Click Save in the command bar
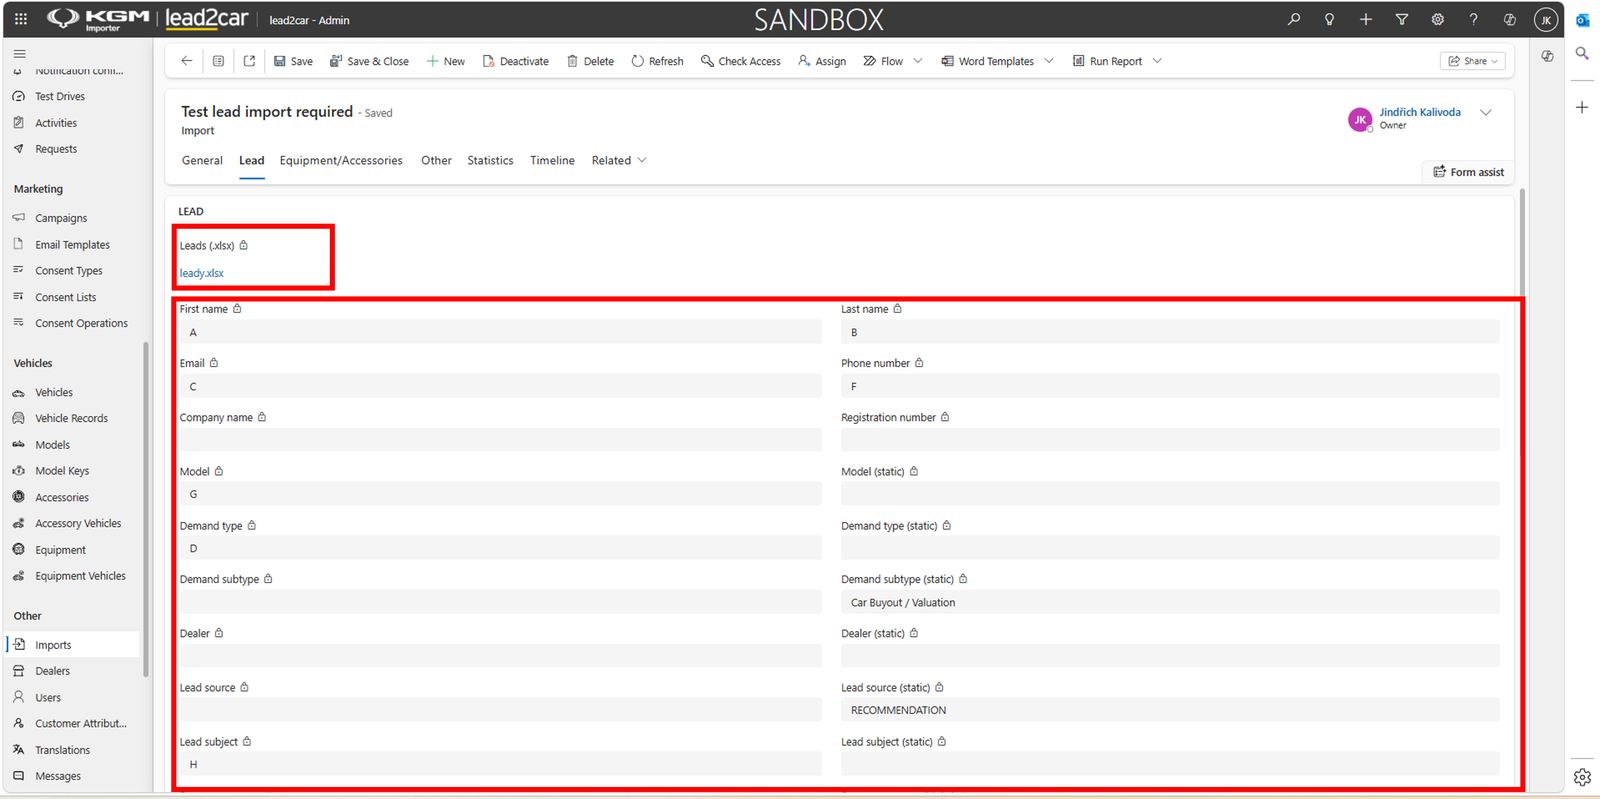Screen dimensions: 1600x799 (x=293, y=61)
